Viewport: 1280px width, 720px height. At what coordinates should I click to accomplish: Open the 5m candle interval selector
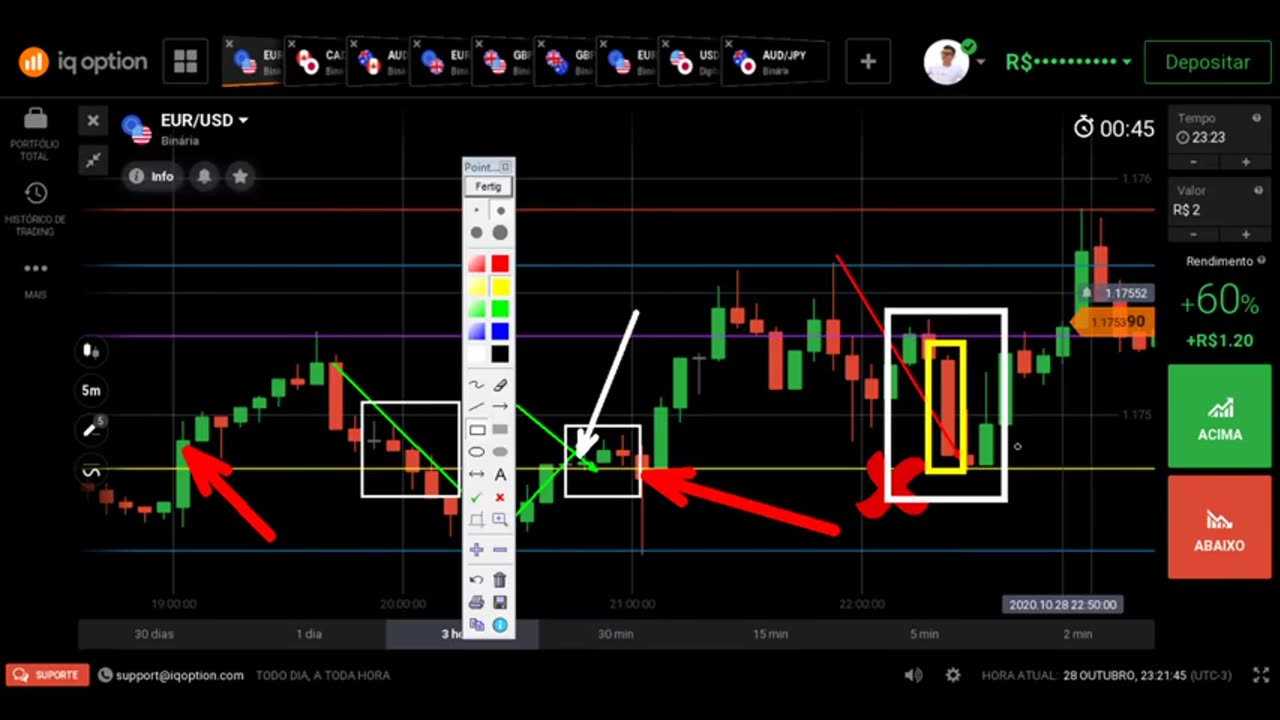pyautogui.click(x=91, y=390)
